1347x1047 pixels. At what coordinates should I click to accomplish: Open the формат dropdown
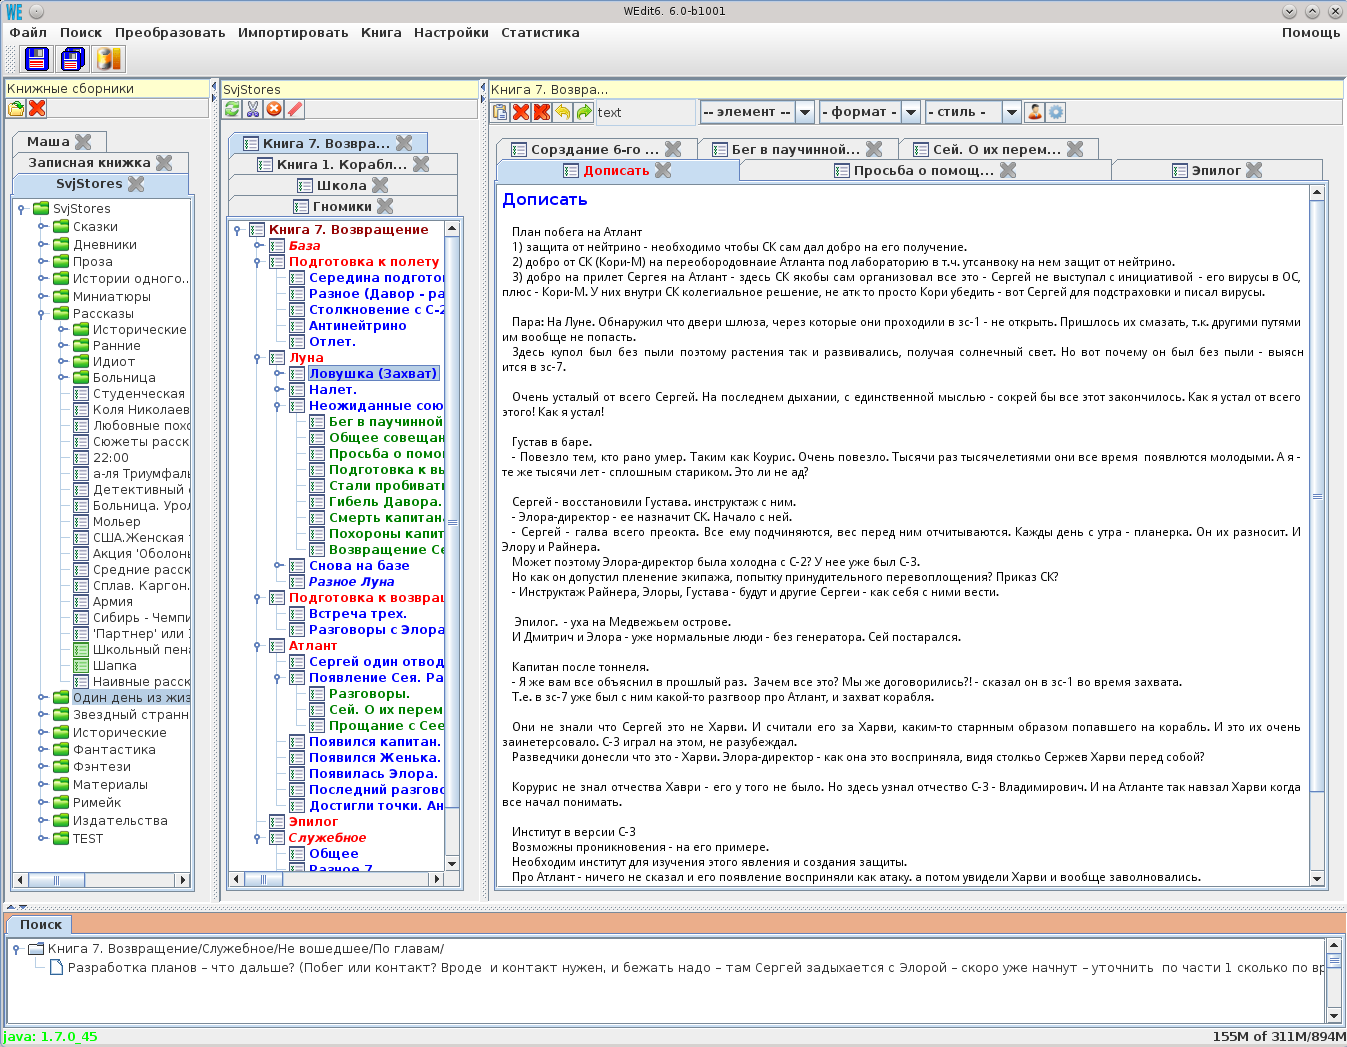[x=911, y=112]
